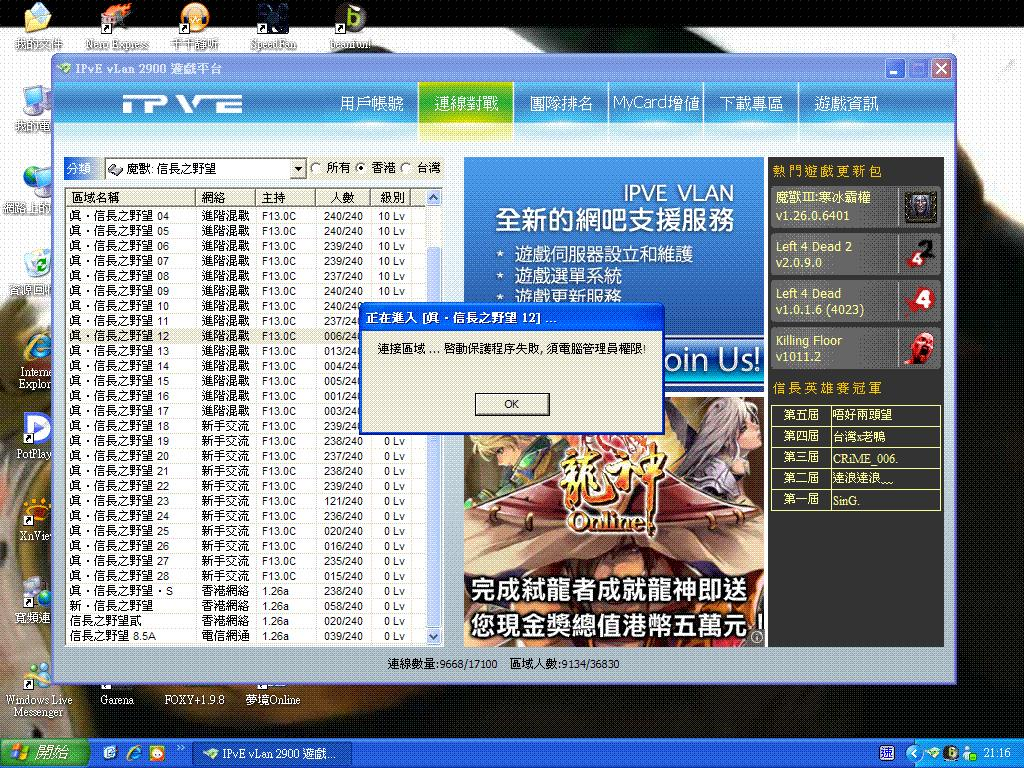Click the 龍神 Online ad banner
This screenshot has width=1024, height=768.
(x=614, y=521)
